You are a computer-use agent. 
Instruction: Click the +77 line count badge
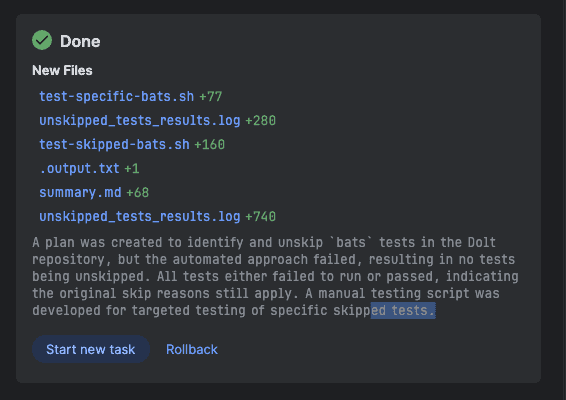210,96
